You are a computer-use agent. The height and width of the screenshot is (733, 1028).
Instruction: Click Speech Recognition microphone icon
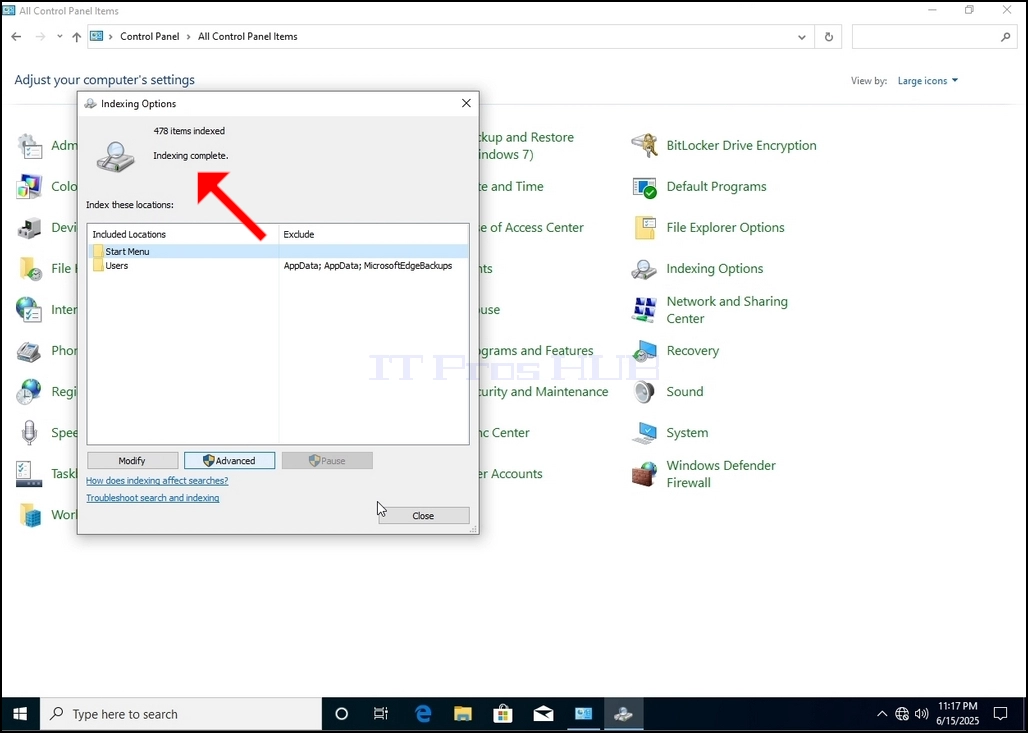click(30, 433)
